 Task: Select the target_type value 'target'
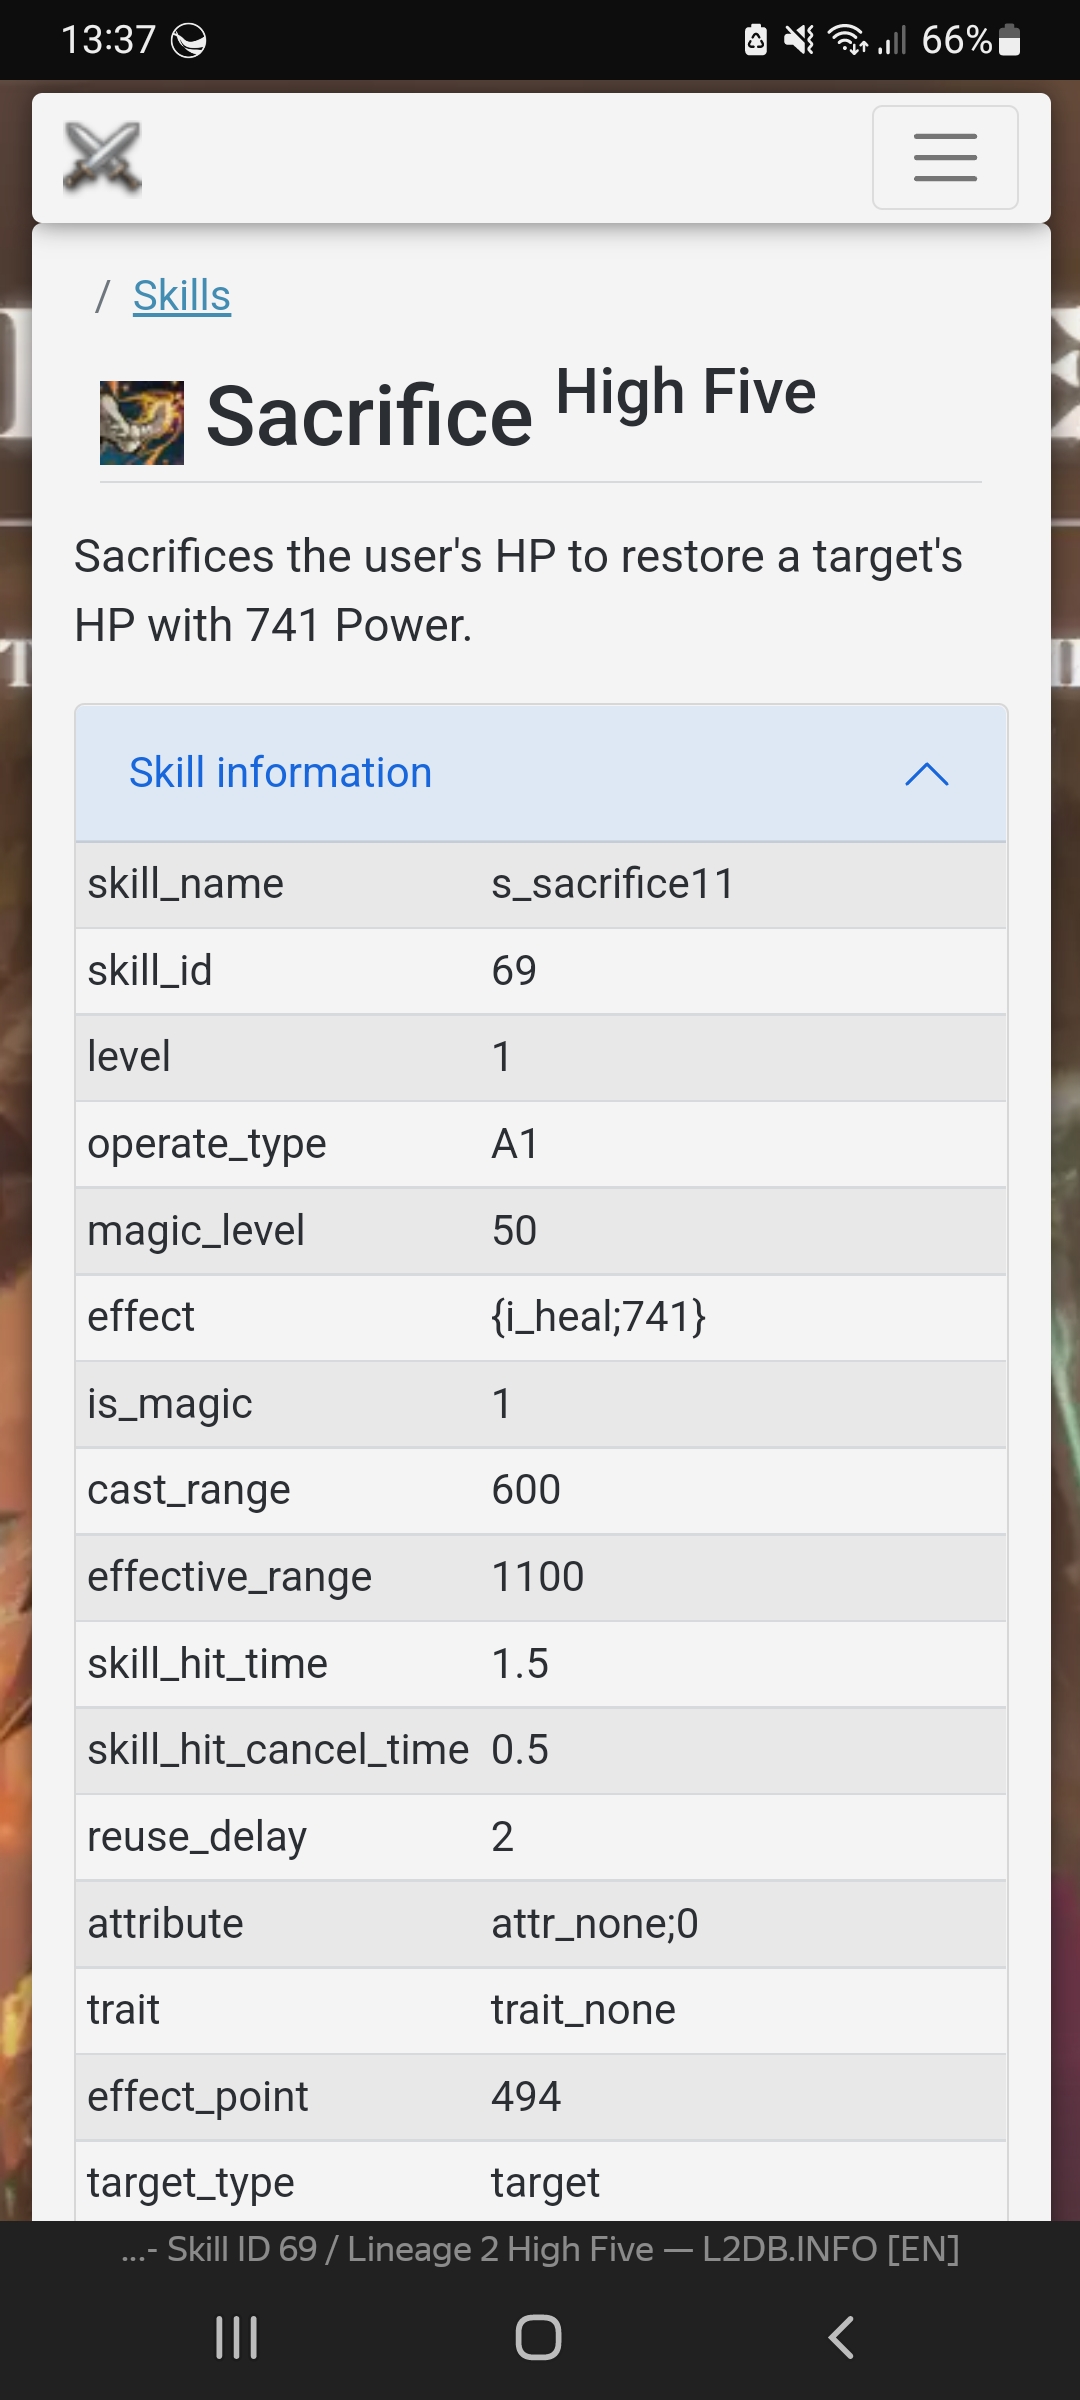pos(546,2184)
